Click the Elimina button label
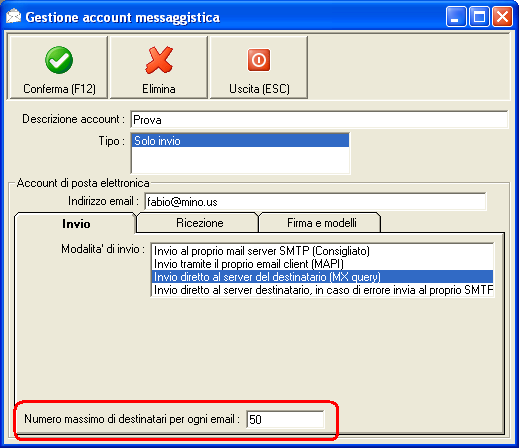The image size is (519, 448). pyautogui.click(x=159, y=89)
